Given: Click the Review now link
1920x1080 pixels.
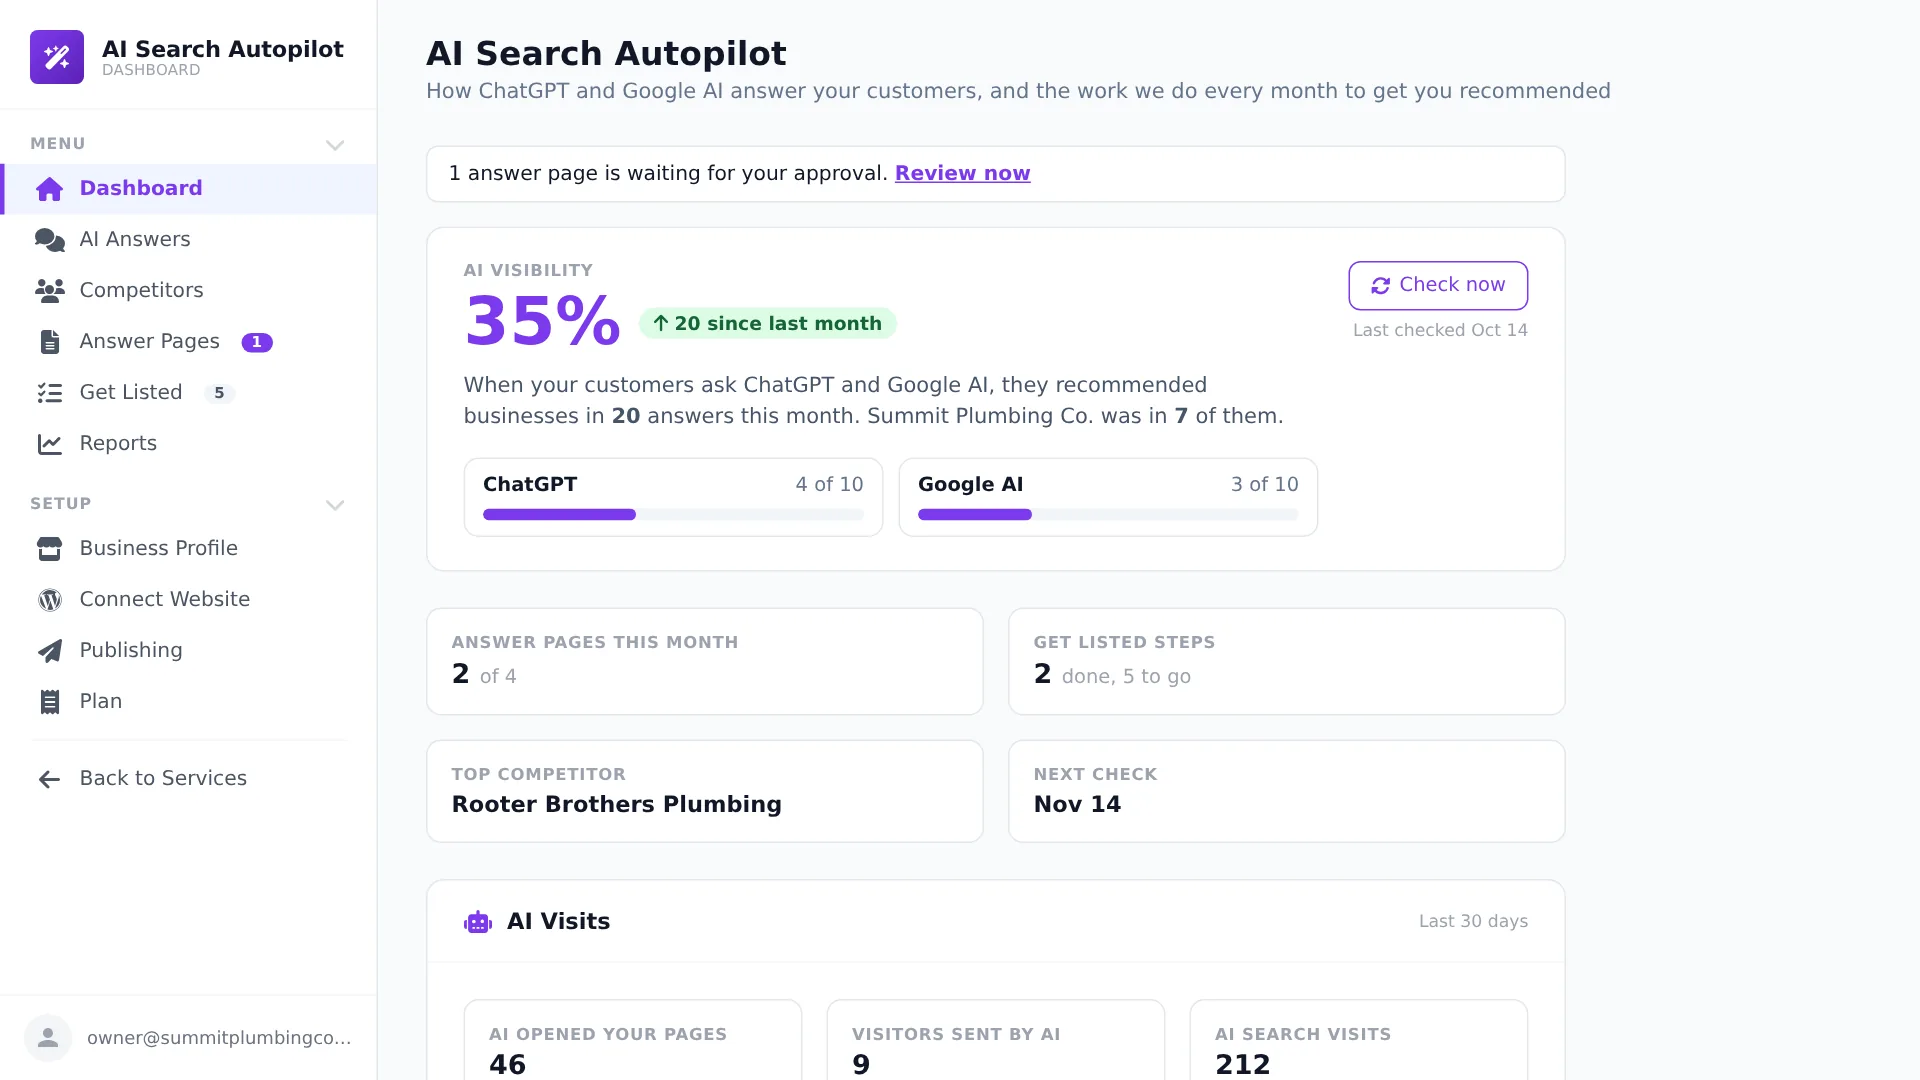Looking at the screenshot, I should 962,174.
